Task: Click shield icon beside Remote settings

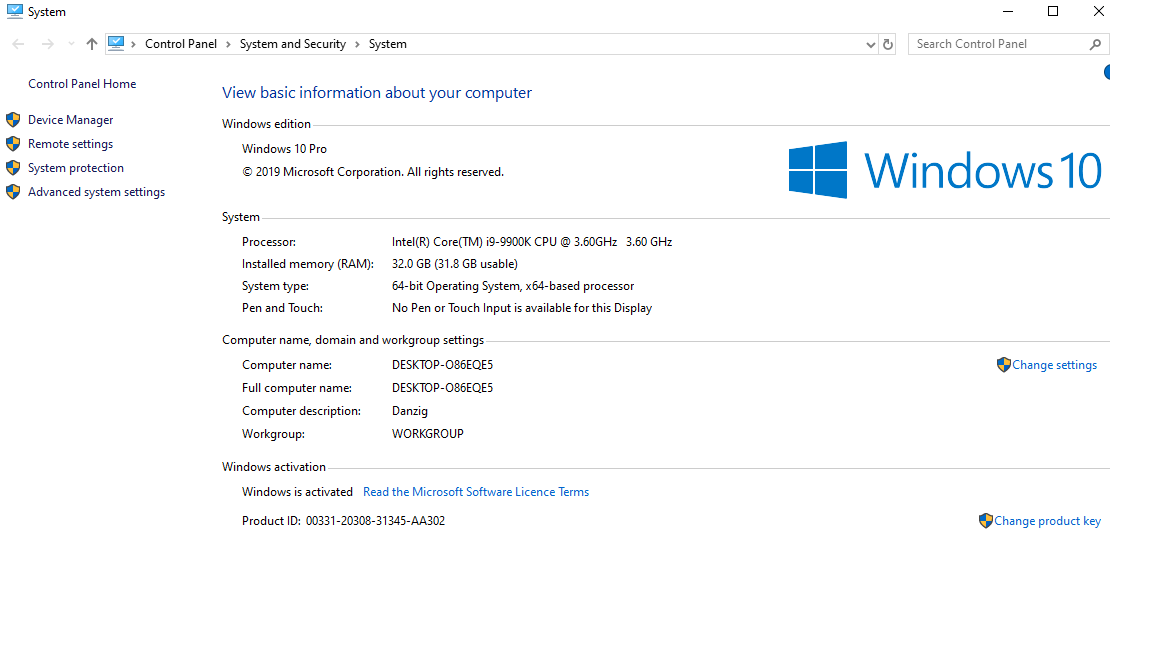Action: (13, 143)
